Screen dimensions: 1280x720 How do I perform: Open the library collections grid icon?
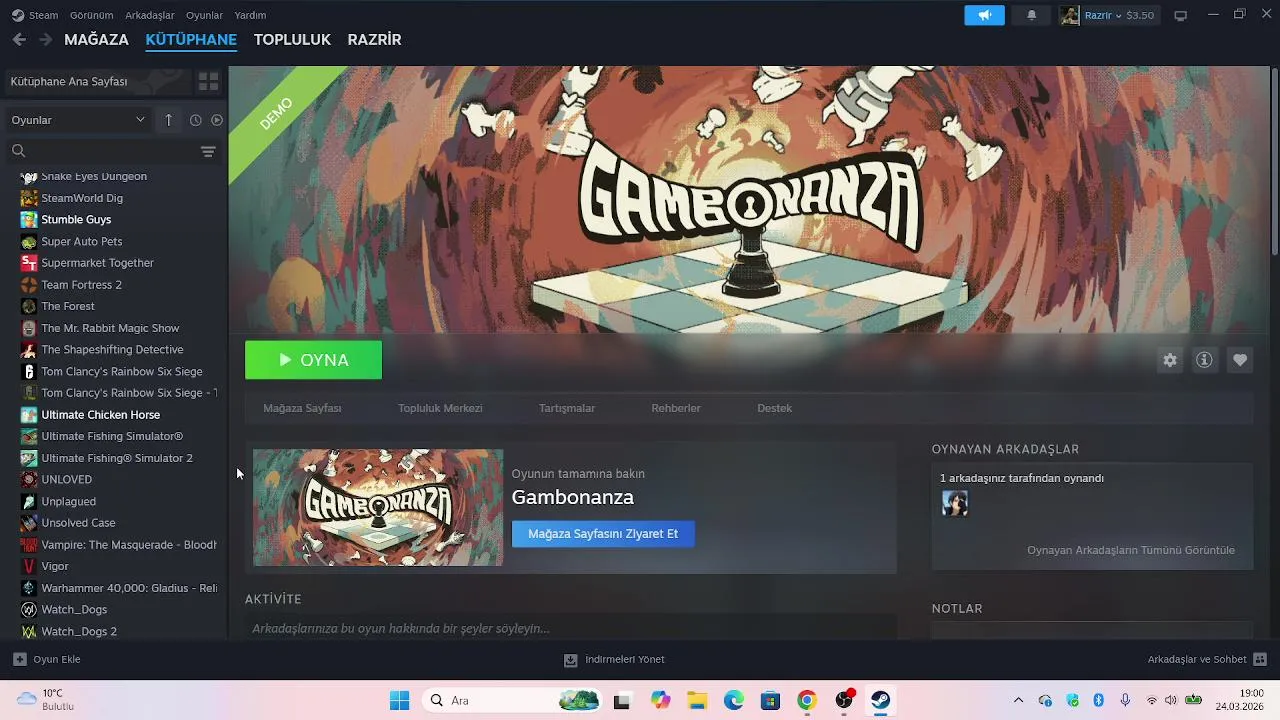208,81
